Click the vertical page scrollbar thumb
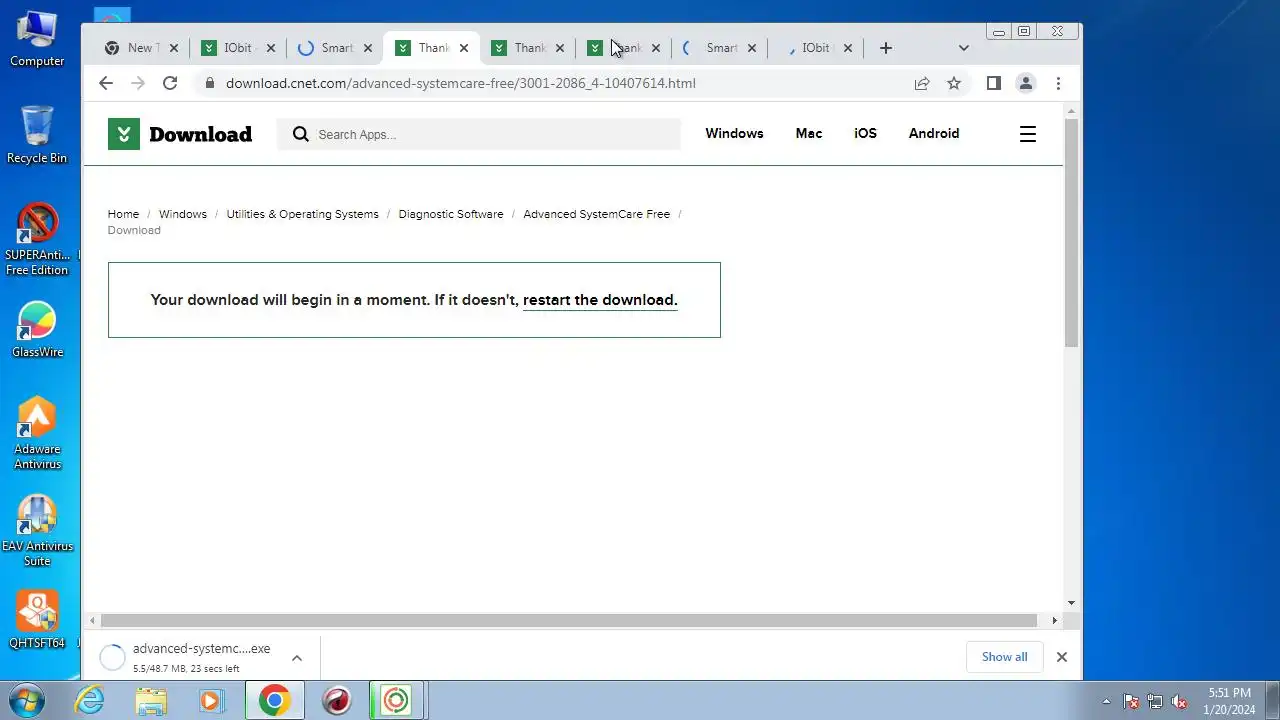Screen dimensions: 1280x720 [x=1071, y=232]
